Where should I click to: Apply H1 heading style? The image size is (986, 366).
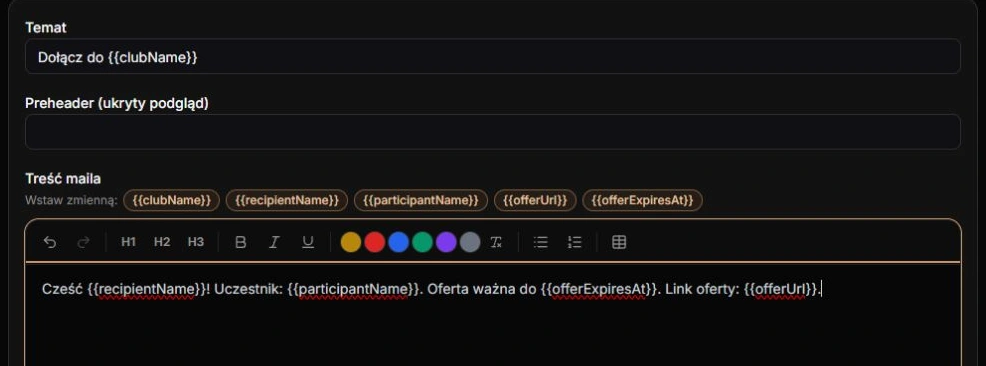click(x=128, y=242)
